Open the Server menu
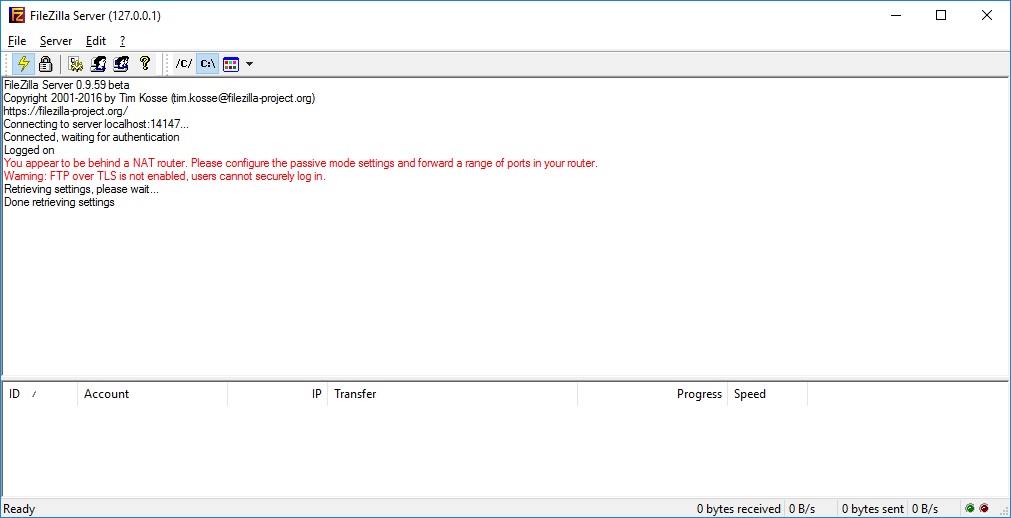The image size is (1011, 518). [x=56, y=41]
